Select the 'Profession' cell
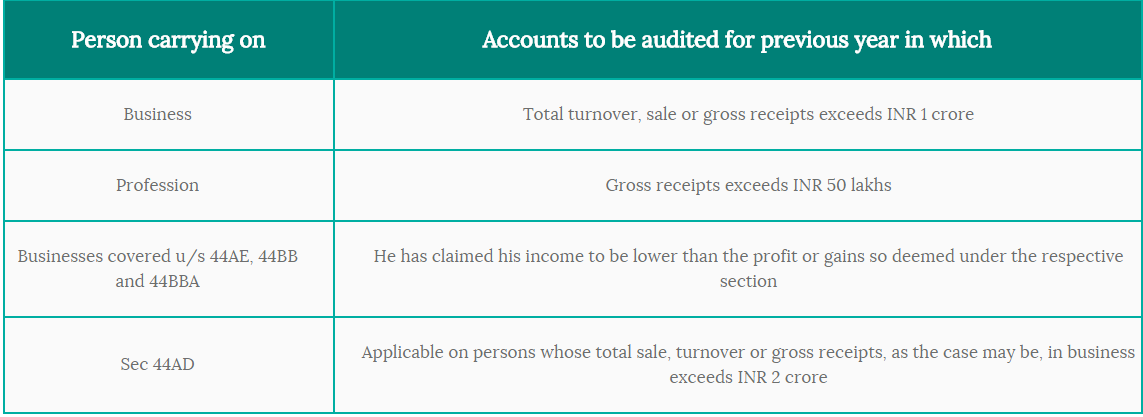The width and height of the screenshot is (1143, 417). 168,185
